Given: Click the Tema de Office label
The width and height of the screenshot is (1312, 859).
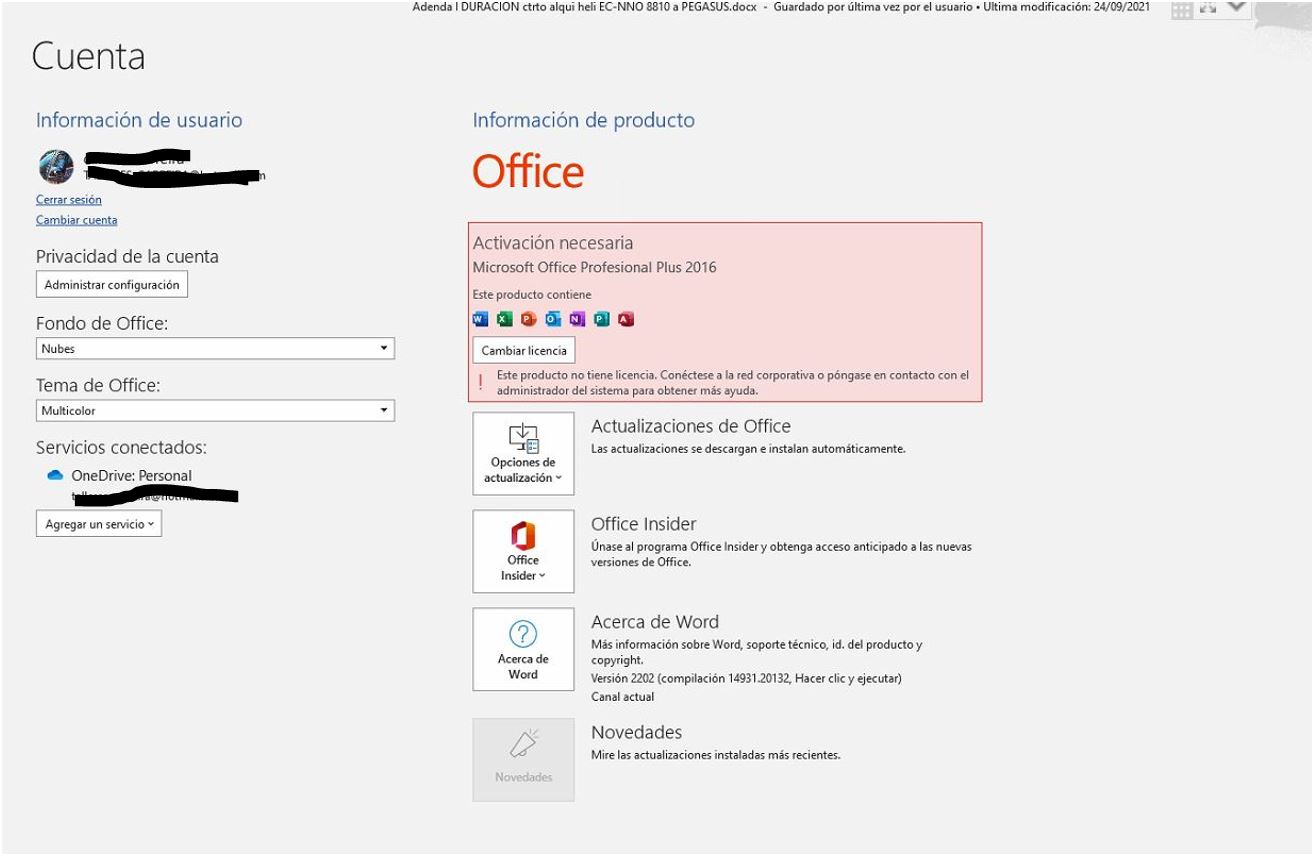Looking at the screenshot, I should [98, 386].
